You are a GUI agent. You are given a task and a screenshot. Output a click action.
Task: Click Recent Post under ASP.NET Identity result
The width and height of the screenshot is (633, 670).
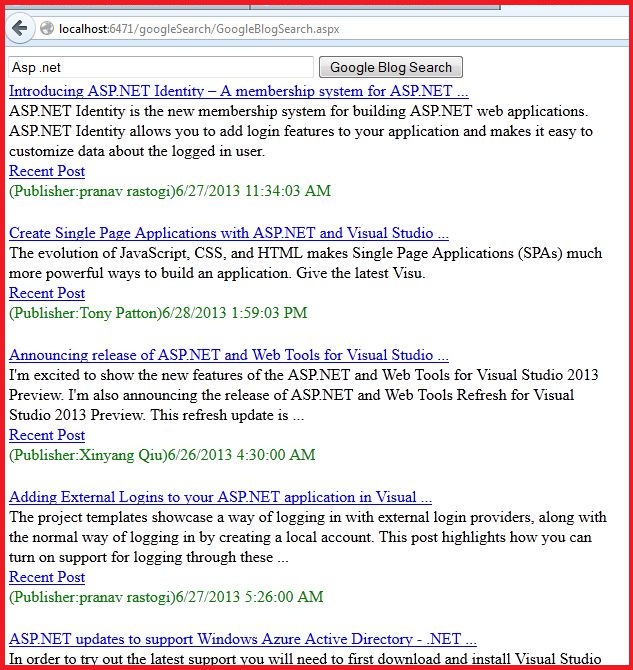tap(47, 171)
